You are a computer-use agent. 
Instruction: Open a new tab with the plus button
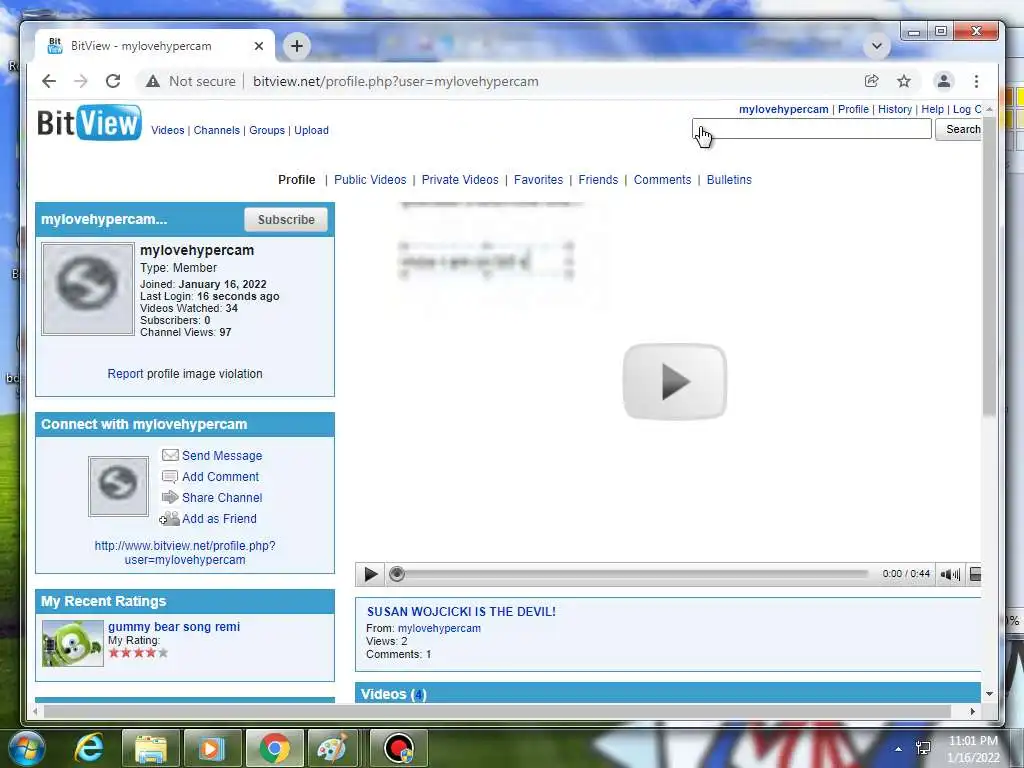point(296,46)
